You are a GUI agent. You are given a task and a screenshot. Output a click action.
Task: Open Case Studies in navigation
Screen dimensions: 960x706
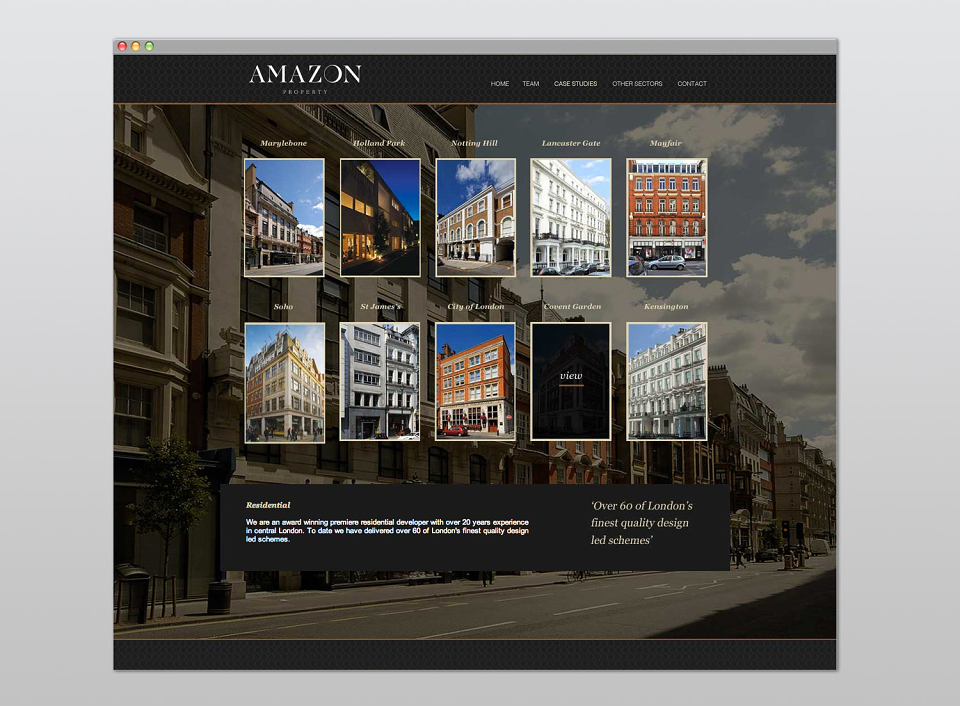576,84
